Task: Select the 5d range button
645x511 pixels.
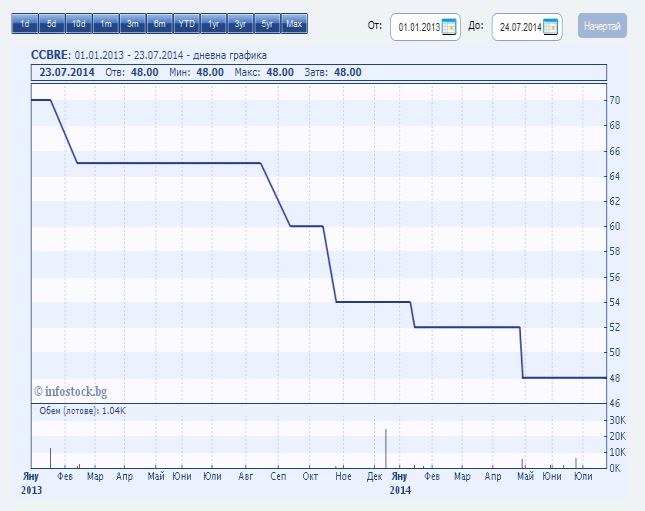Action: [51, 24]
